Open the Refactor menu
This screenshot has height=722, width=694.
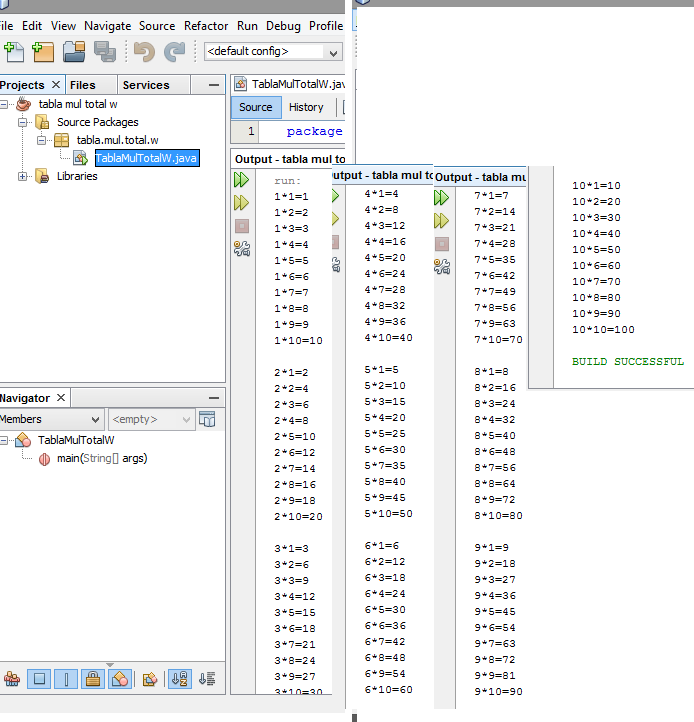206,26
